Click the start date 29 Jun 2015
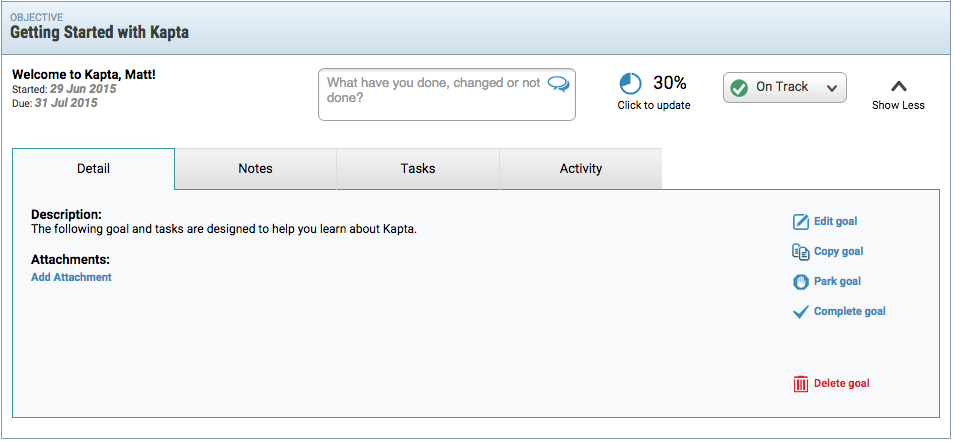Viewport: 954px width, 442px height. [x=83, y=89]
